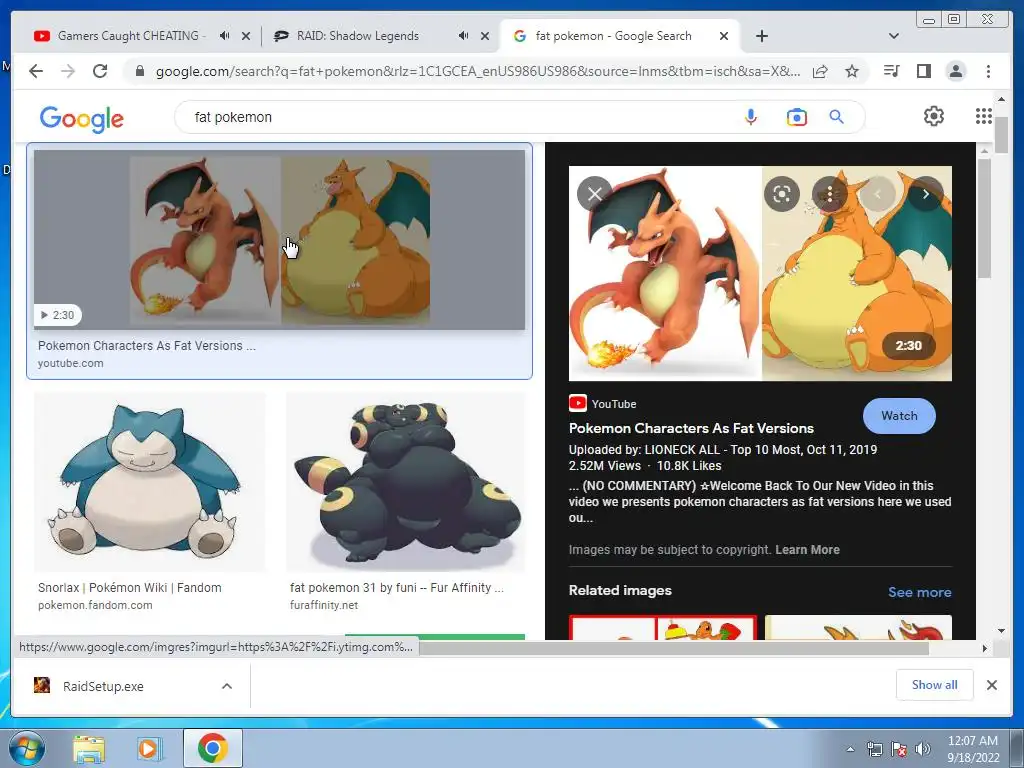Search by voice with the microphone icon
1024x768 pixels.
coord(751,117)
